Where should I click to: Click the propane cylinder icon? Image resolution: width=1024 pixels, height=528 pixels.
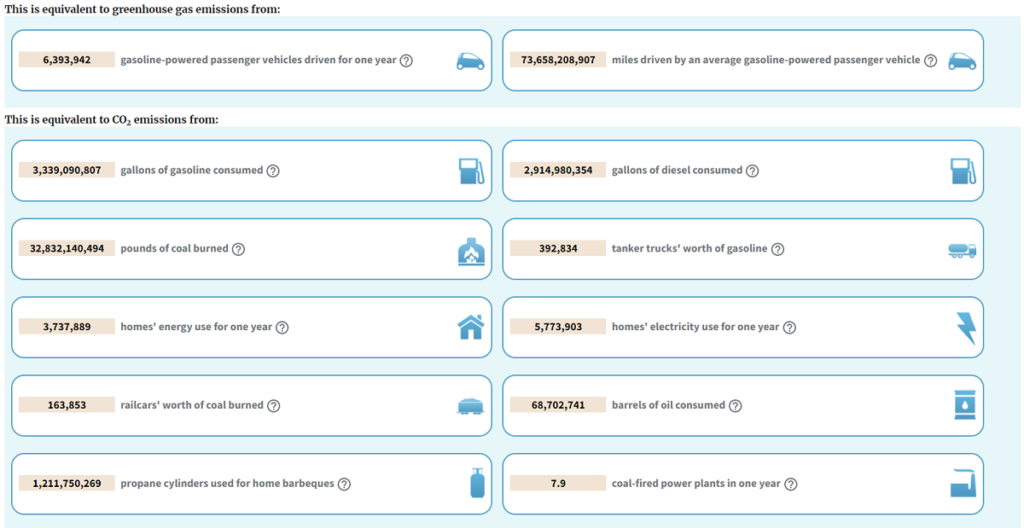pos(478,484)
